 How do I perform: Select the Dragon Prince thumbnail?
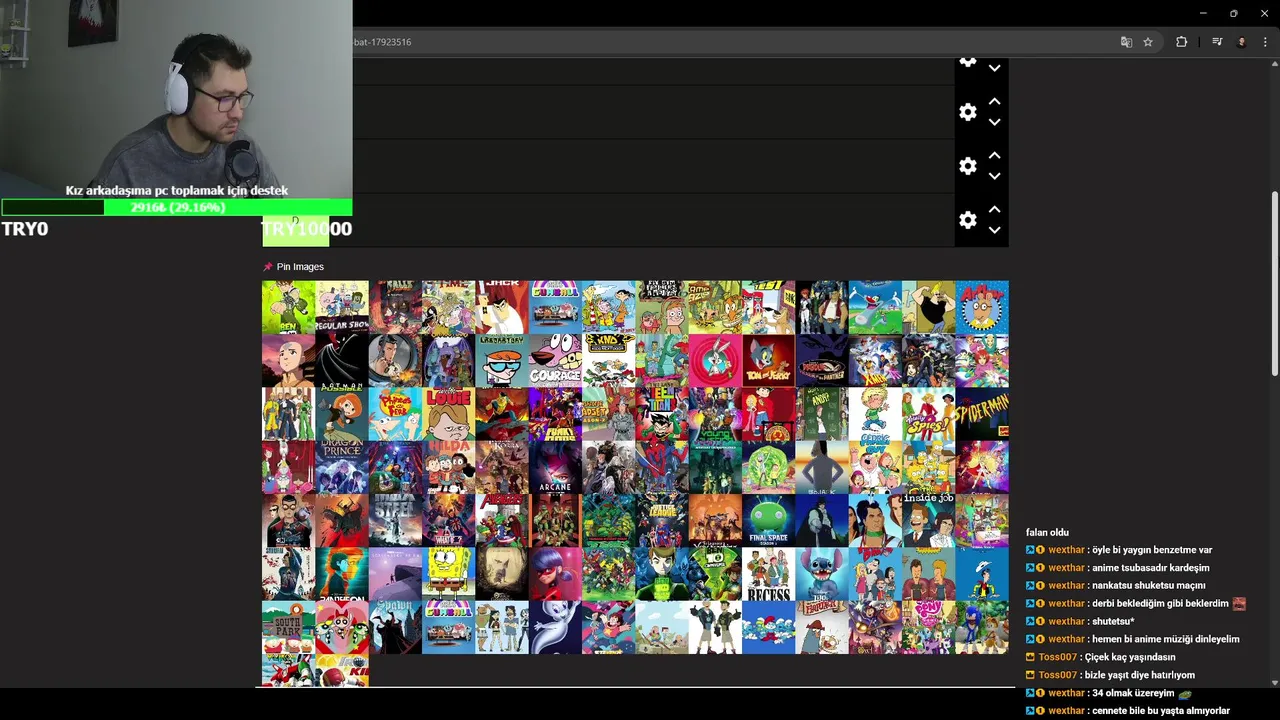[x=342, y=467]
